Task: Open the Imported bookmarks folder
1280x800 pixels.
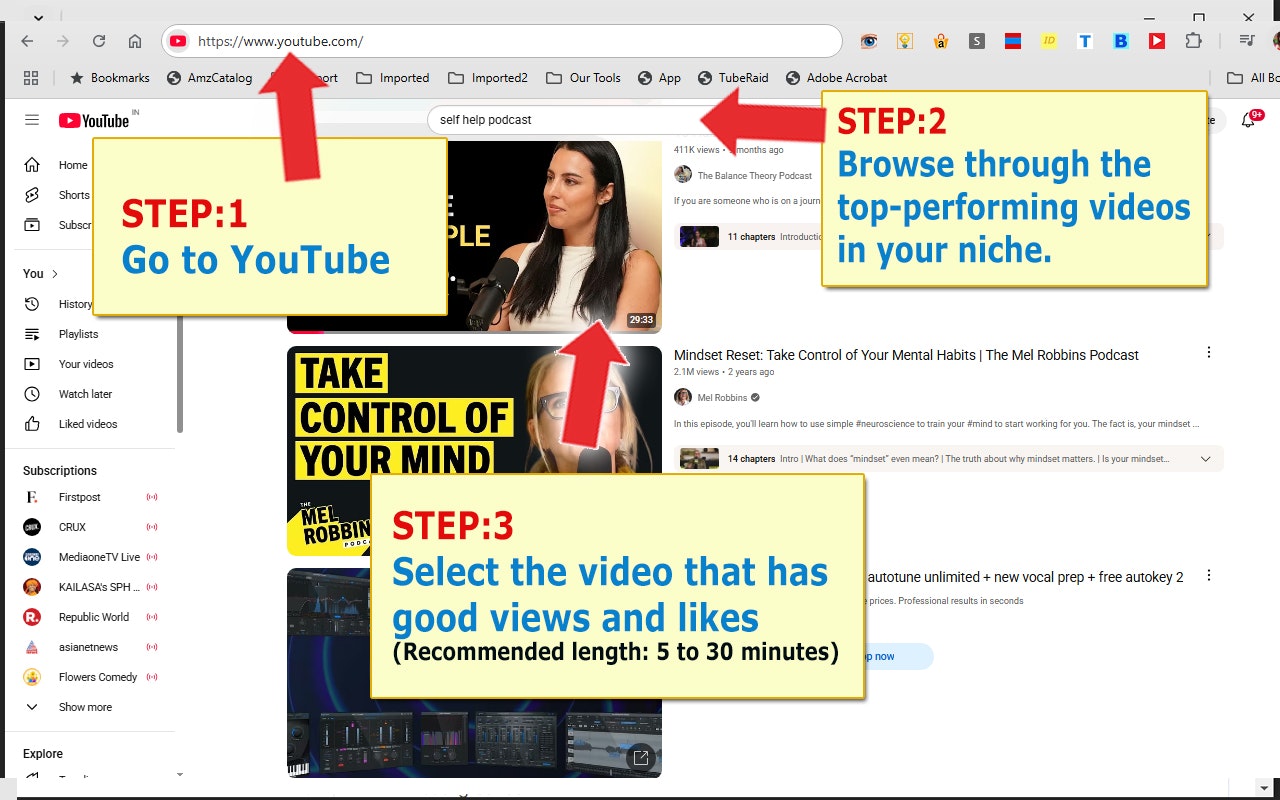Action: [392, 78]
